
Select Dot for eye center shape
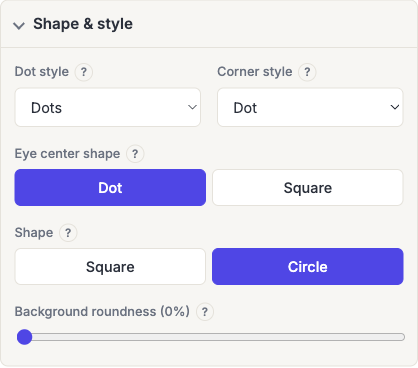pyautogui.click(x=110, y=188)
